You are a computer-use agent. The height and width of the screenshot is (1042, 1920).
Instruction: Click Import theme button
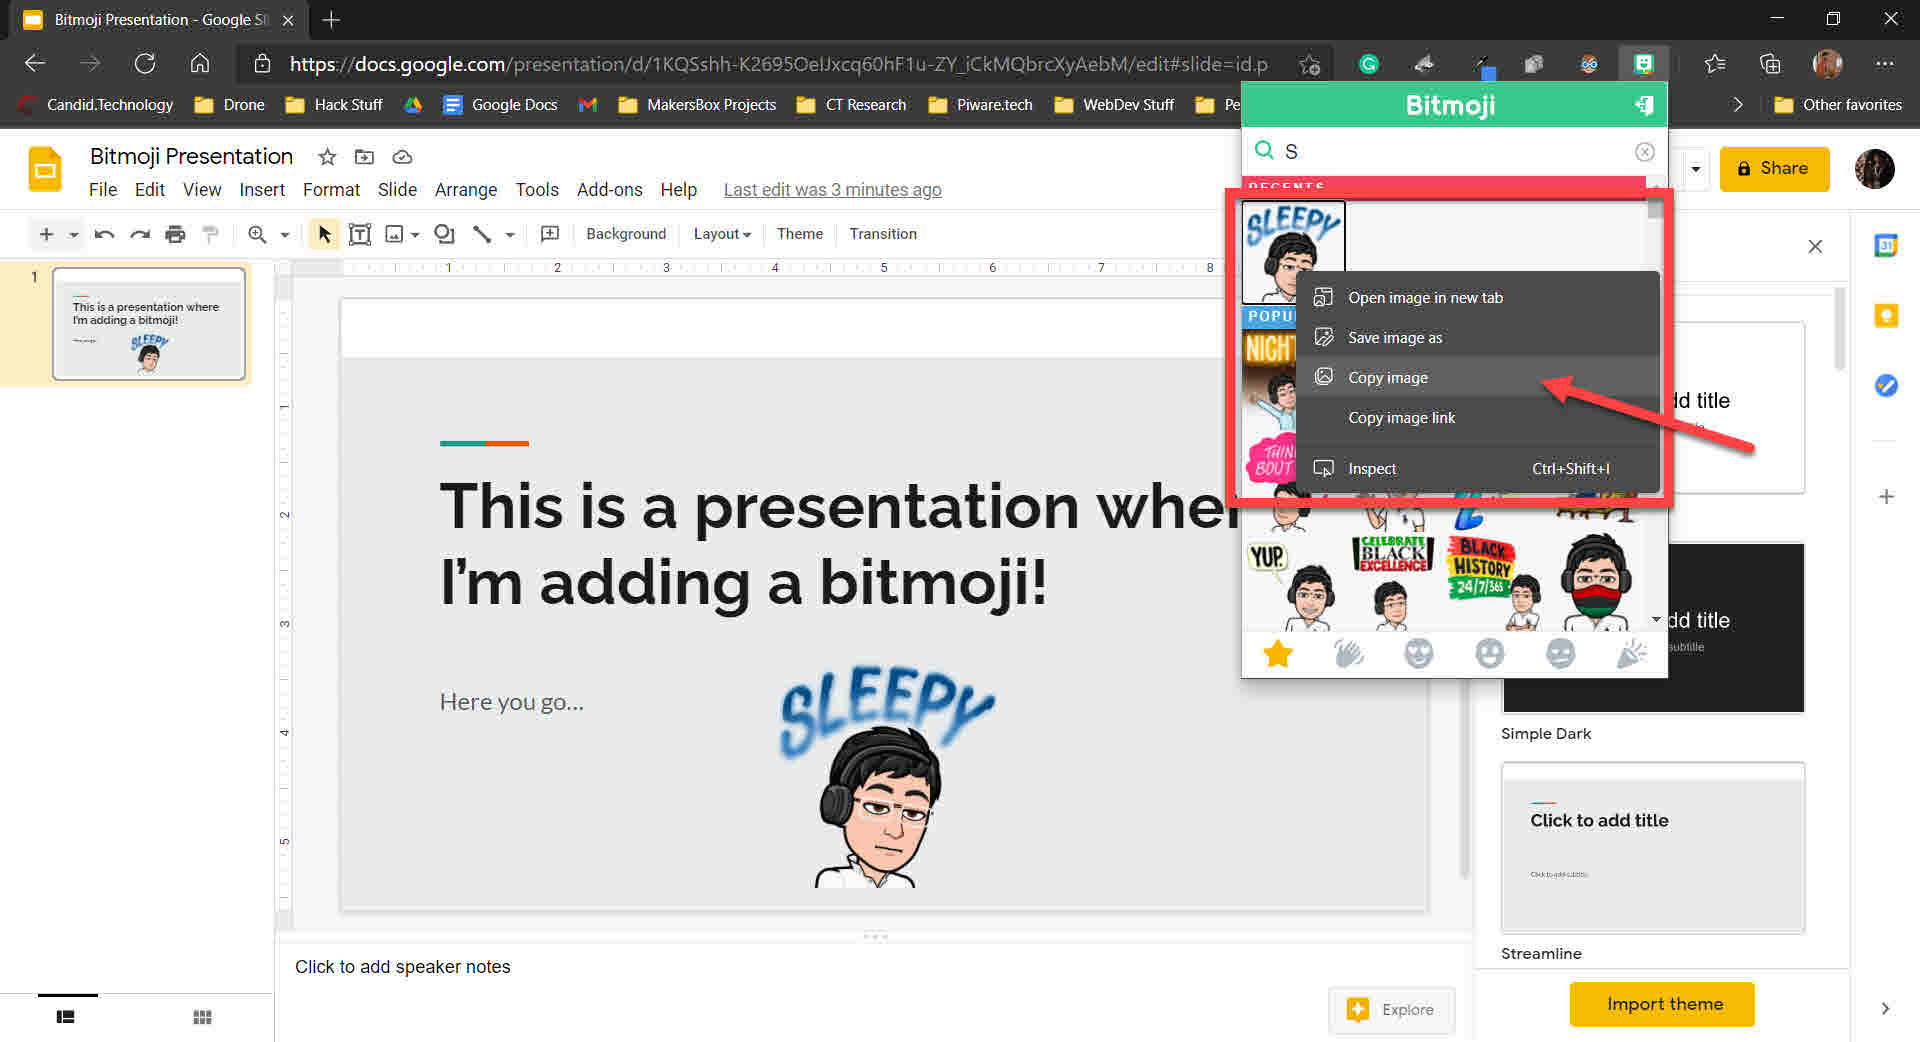click(1662, 1004)
